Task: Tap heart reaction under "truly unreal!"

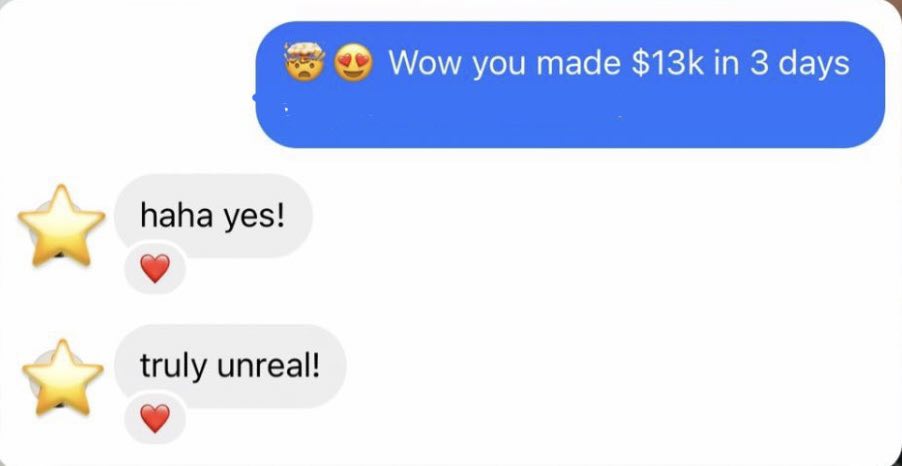Action: click(155, 418)
